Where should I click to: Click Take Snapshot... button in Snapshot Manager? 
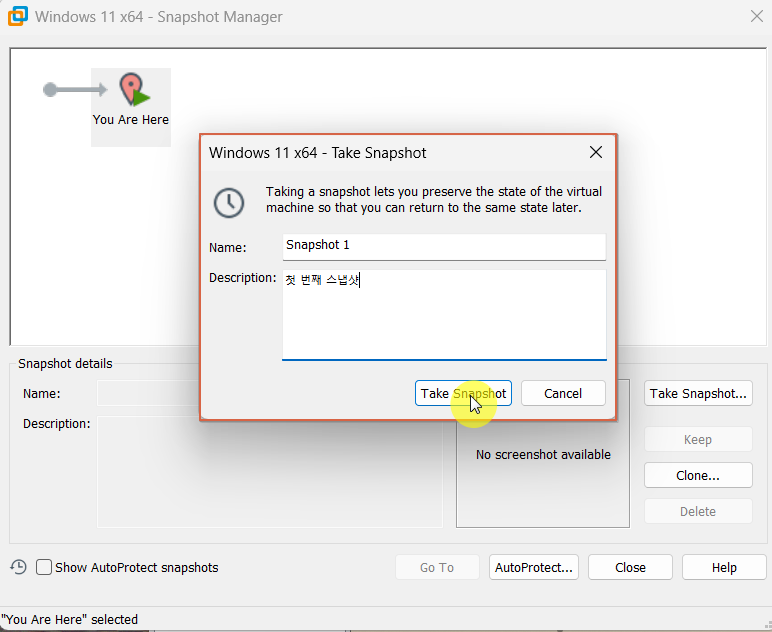tap(698, 393)
